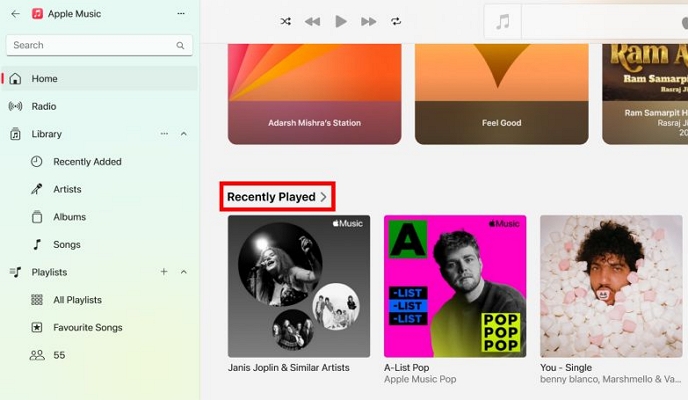Click the Apple Music app logo
688x400 pixels.
37,14
